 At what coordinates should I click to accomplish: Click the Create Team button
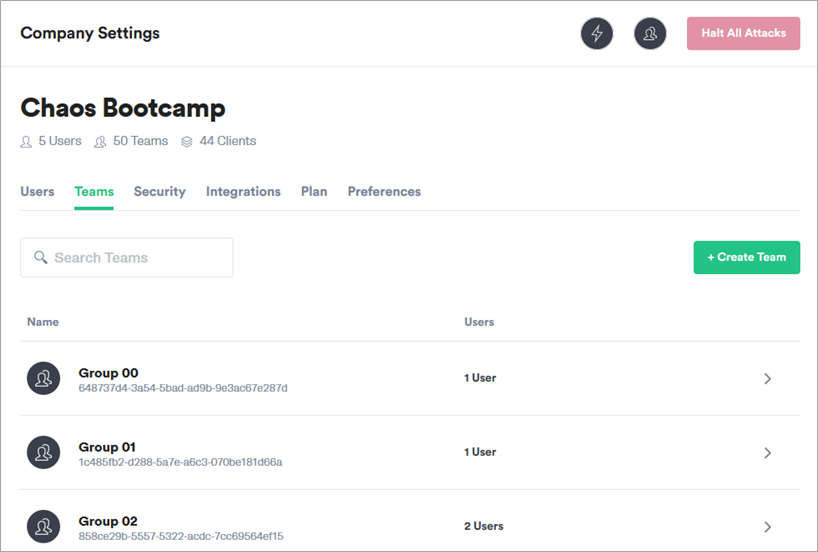tap(746, 257)
